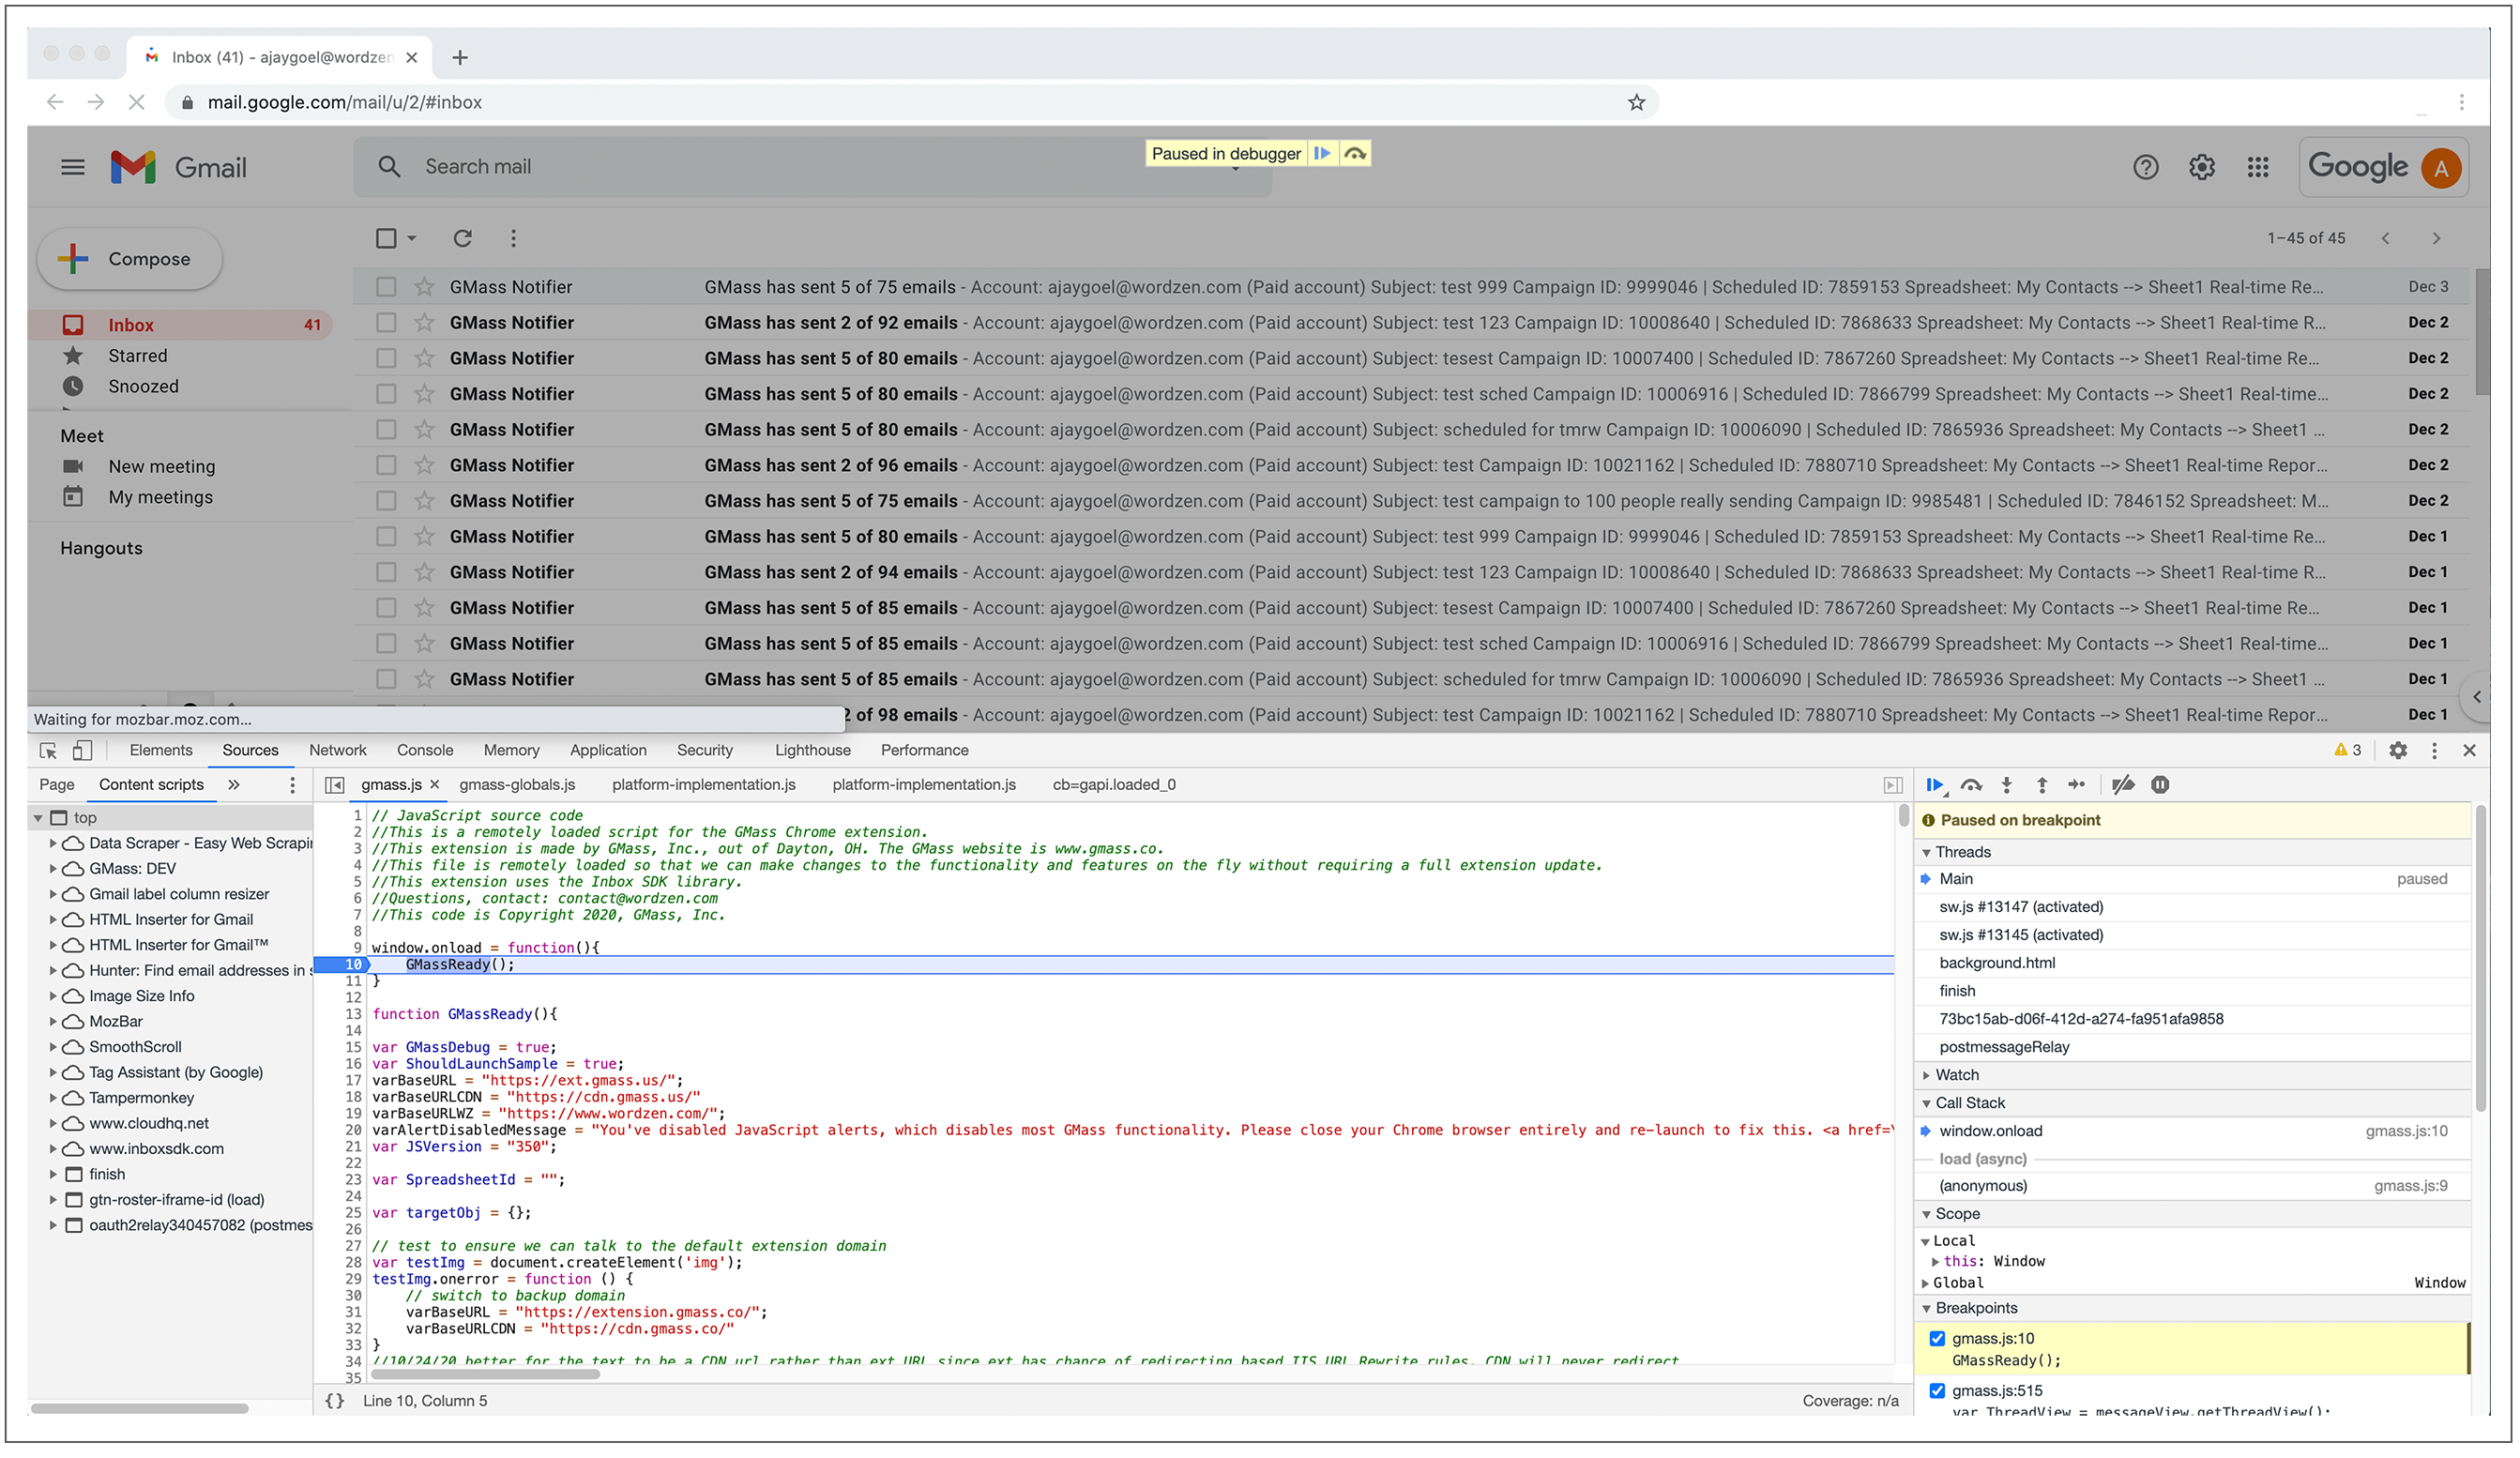
Task: Pretty print the gmass.js source
Action: [x=335, y=1401]
